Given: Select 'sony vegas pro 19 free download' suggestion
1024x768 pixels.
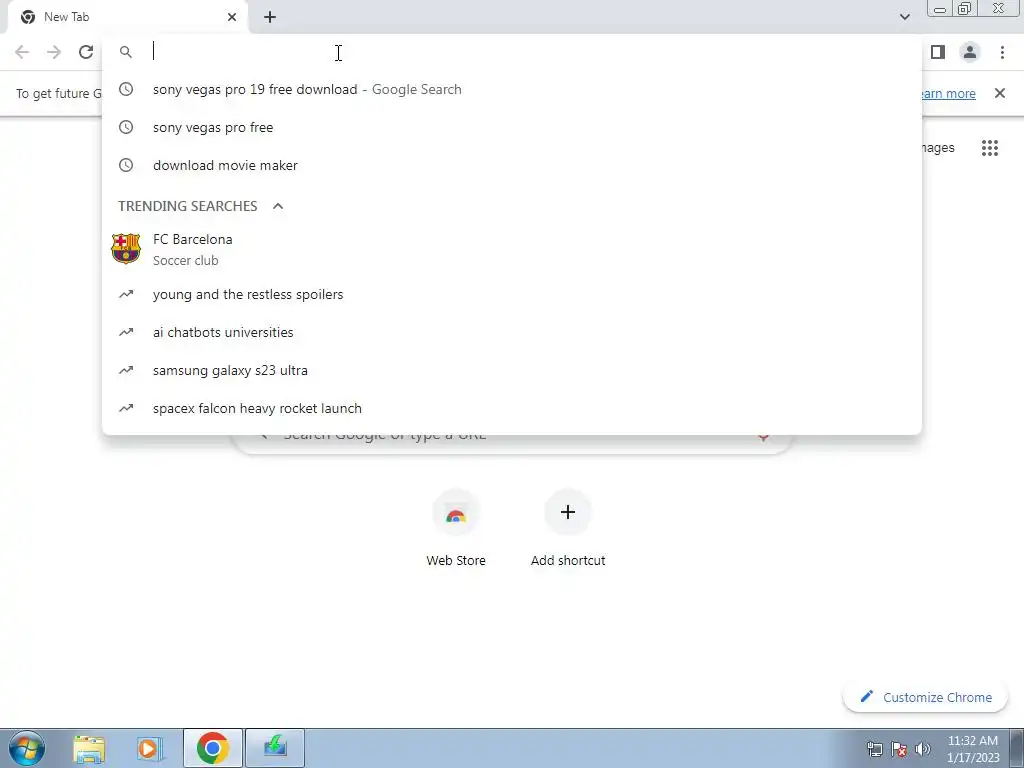Looking at the screenshot, I should pos(512,89).
